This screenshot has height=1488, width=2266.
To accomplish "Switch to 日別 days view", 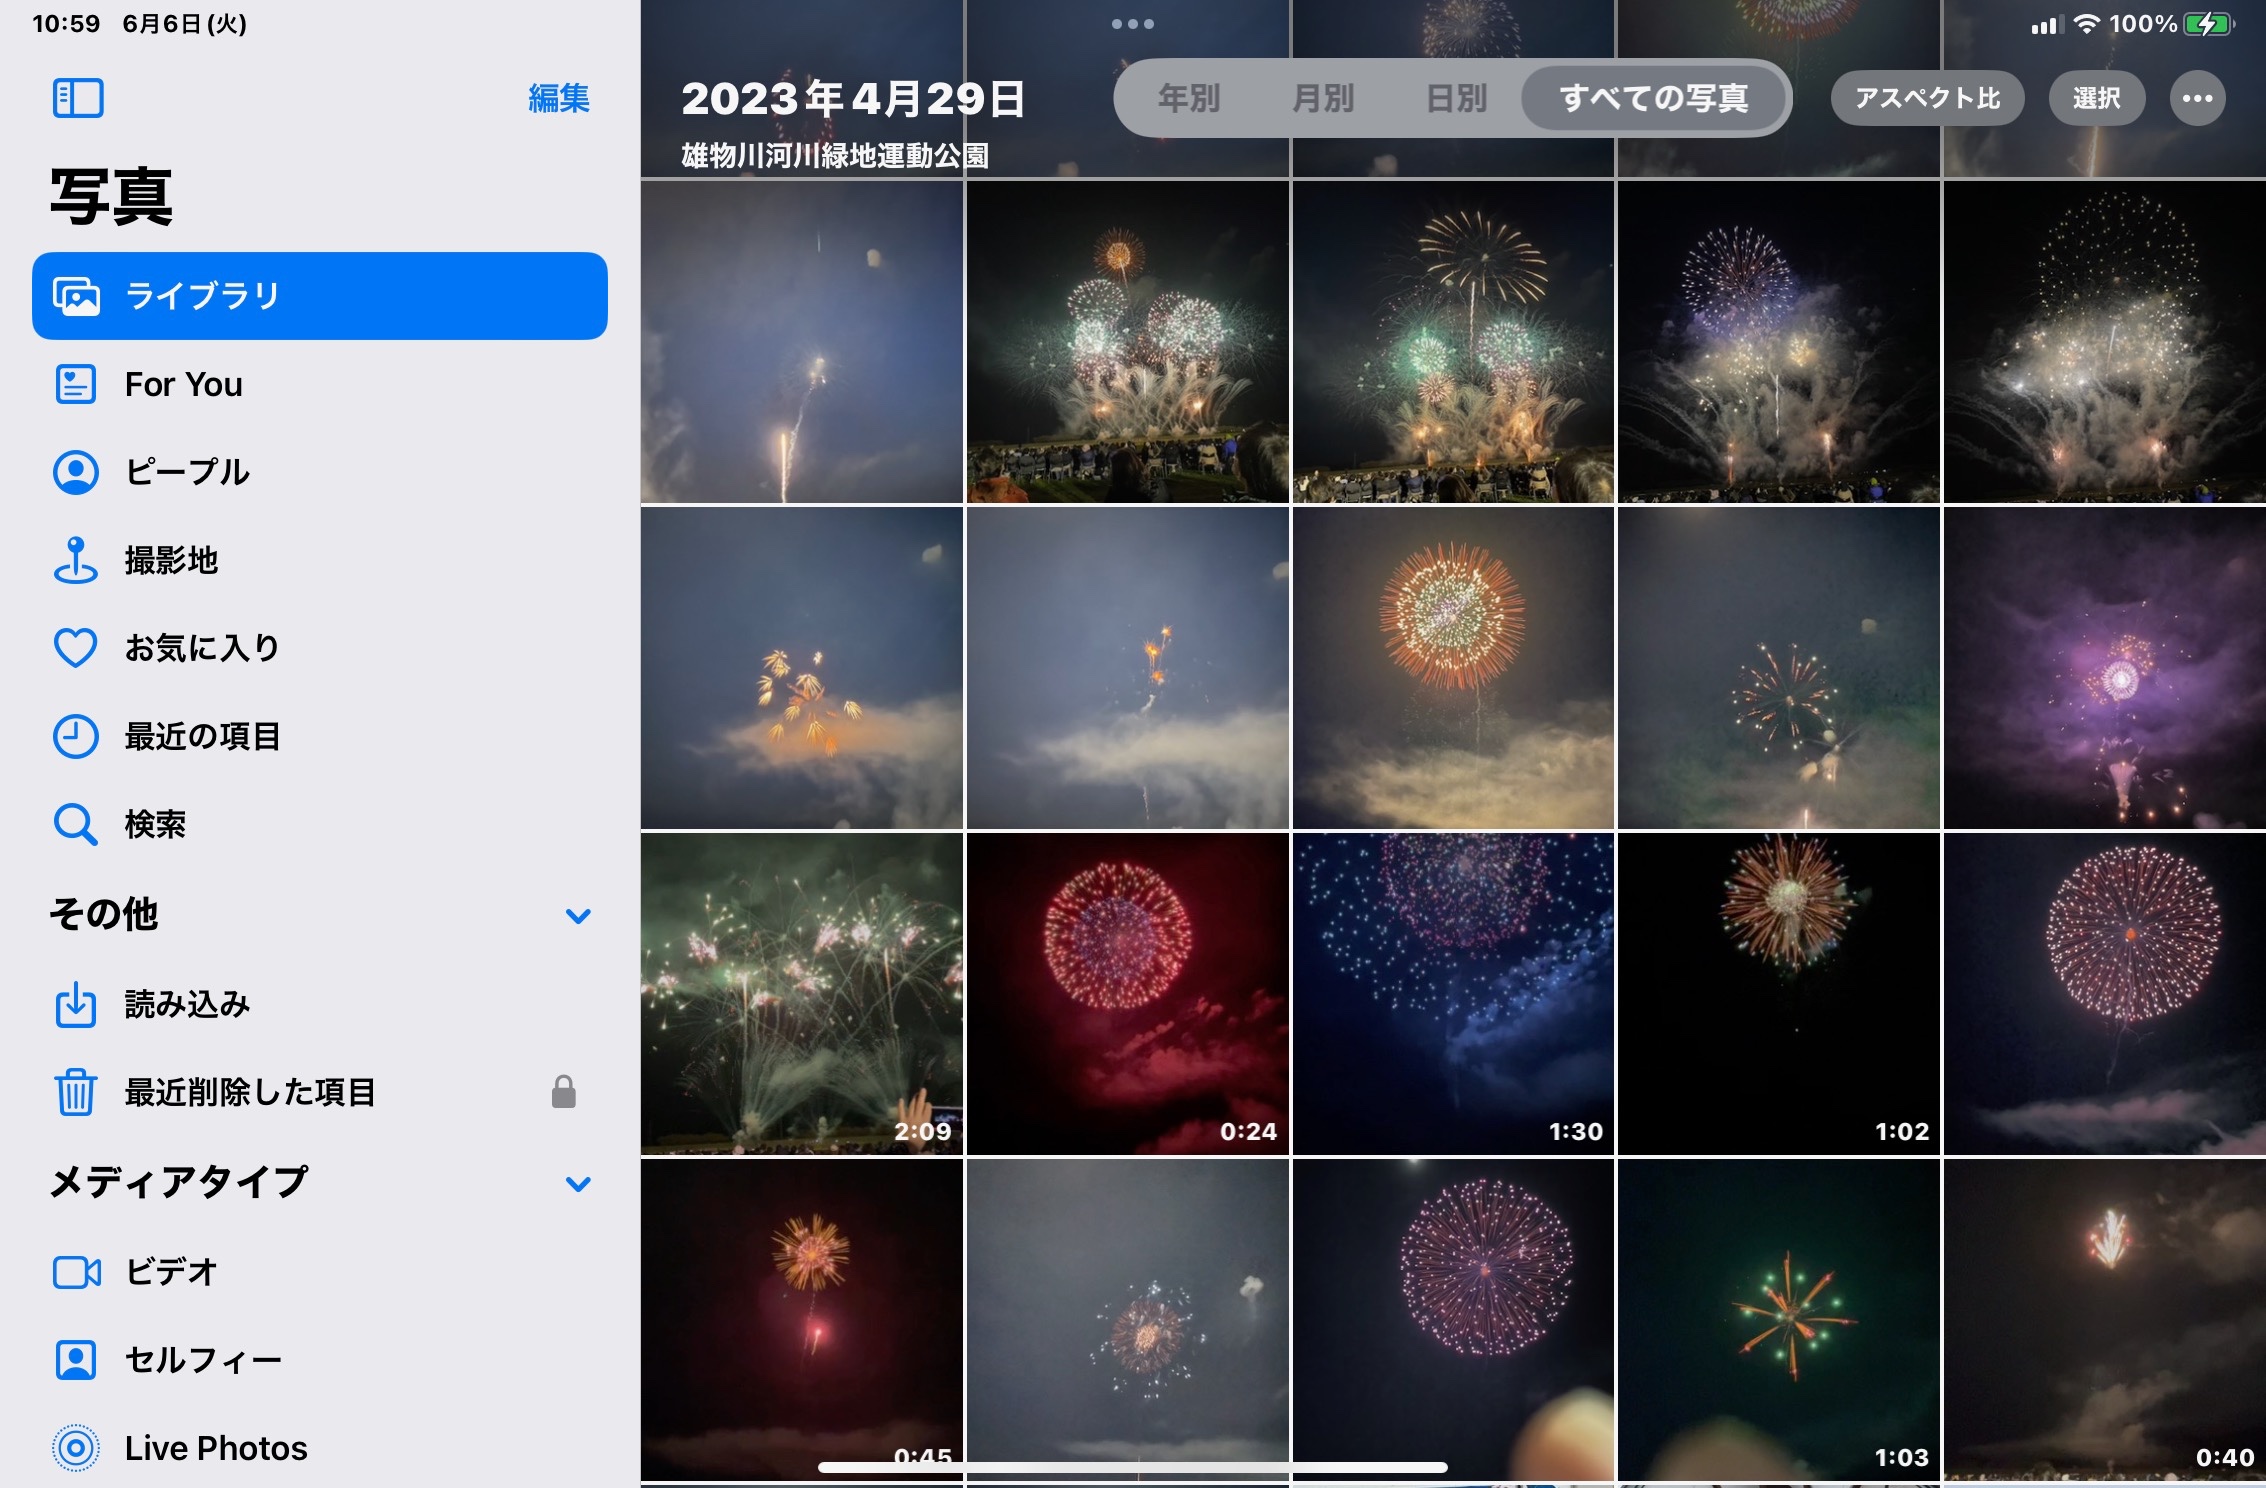I will click(1455, 98).
